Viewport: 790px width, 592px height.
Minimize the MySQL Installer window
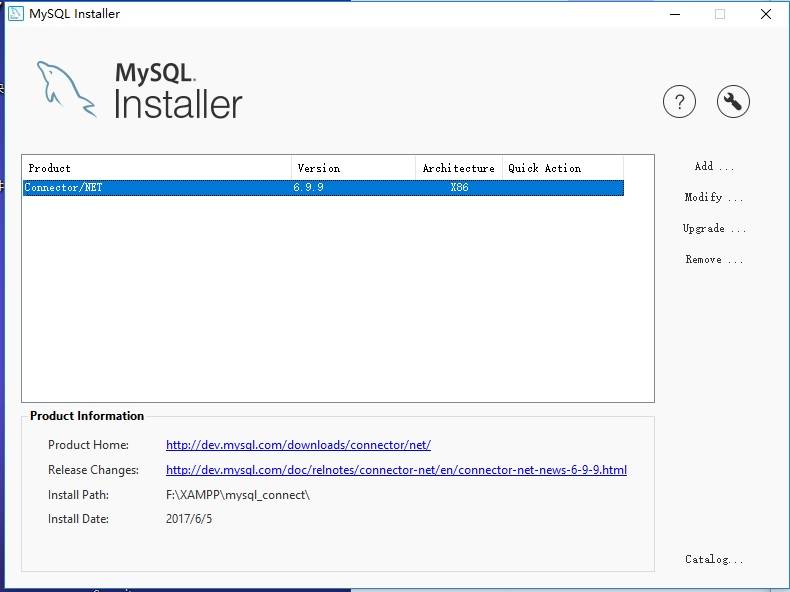[675, 14]
